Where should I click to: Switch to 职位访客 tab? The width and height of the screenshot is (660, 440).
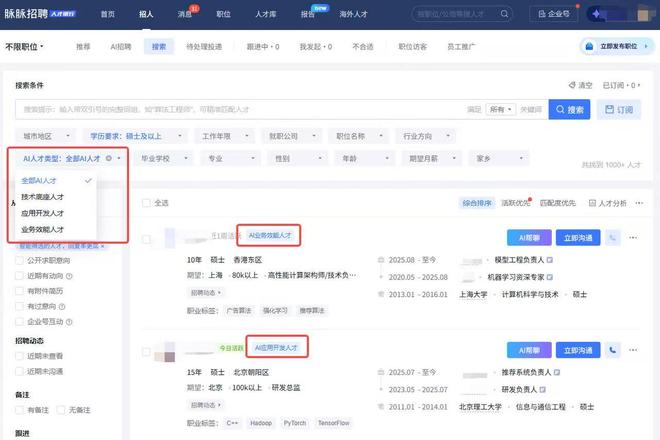tap(412, 46)
